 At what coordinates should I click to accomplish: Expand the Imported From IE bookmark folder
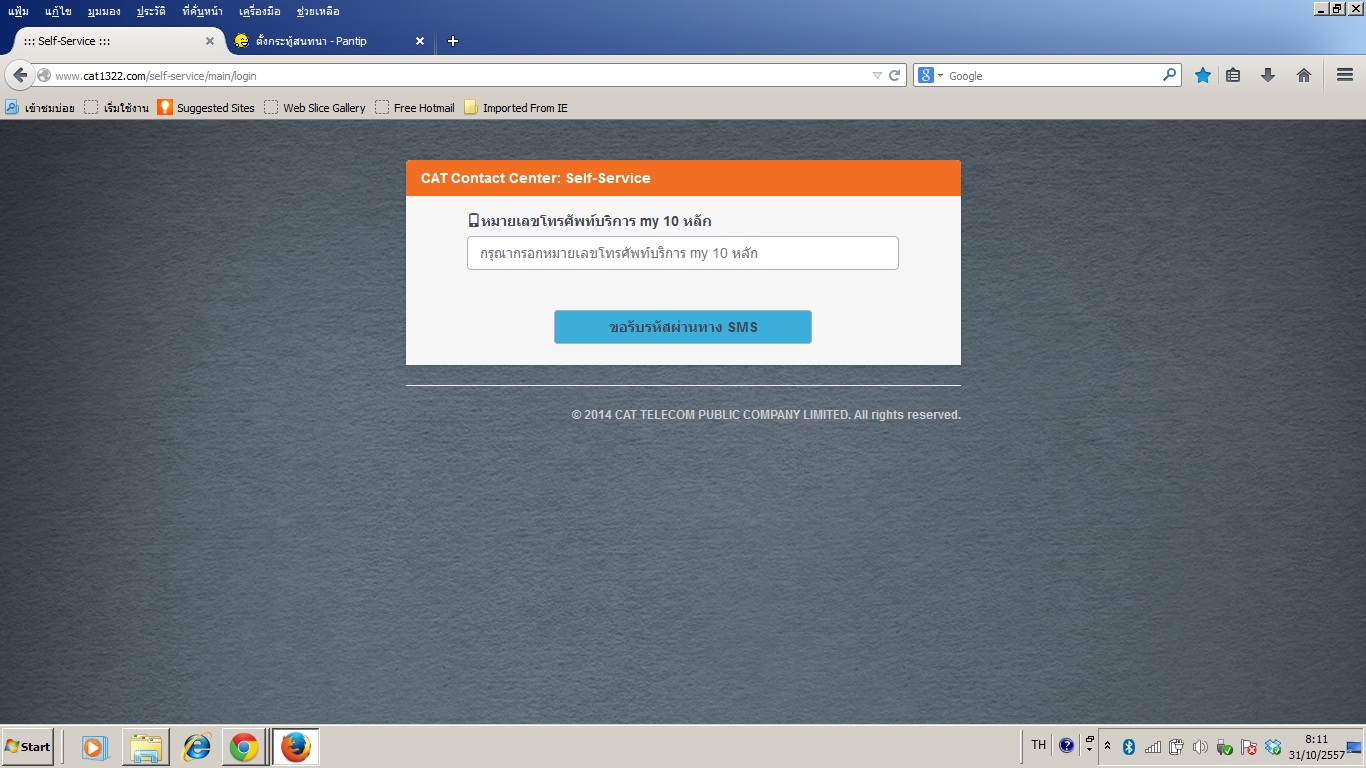click(x=516, y=107)
